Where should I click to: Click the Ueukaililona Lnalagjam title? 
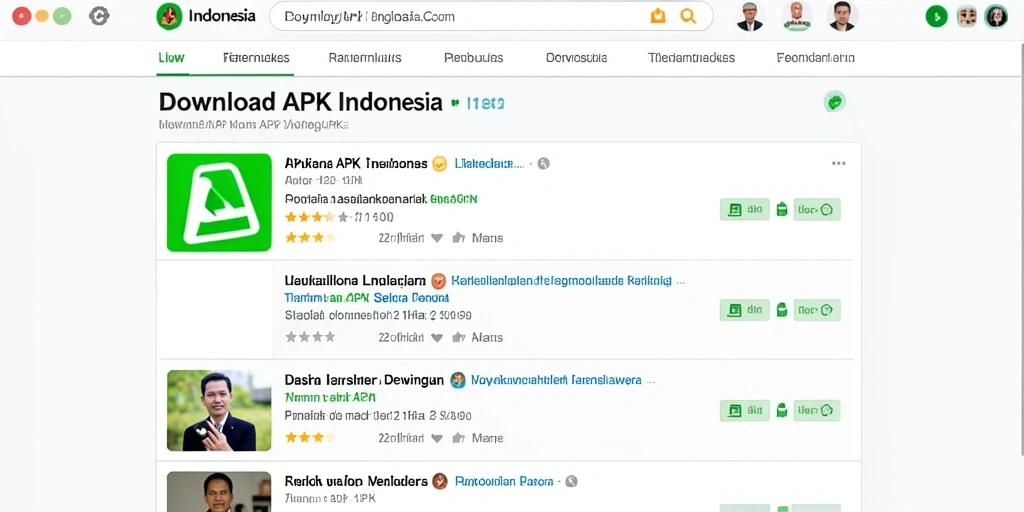pyautogui.click(x=355, y=281)
